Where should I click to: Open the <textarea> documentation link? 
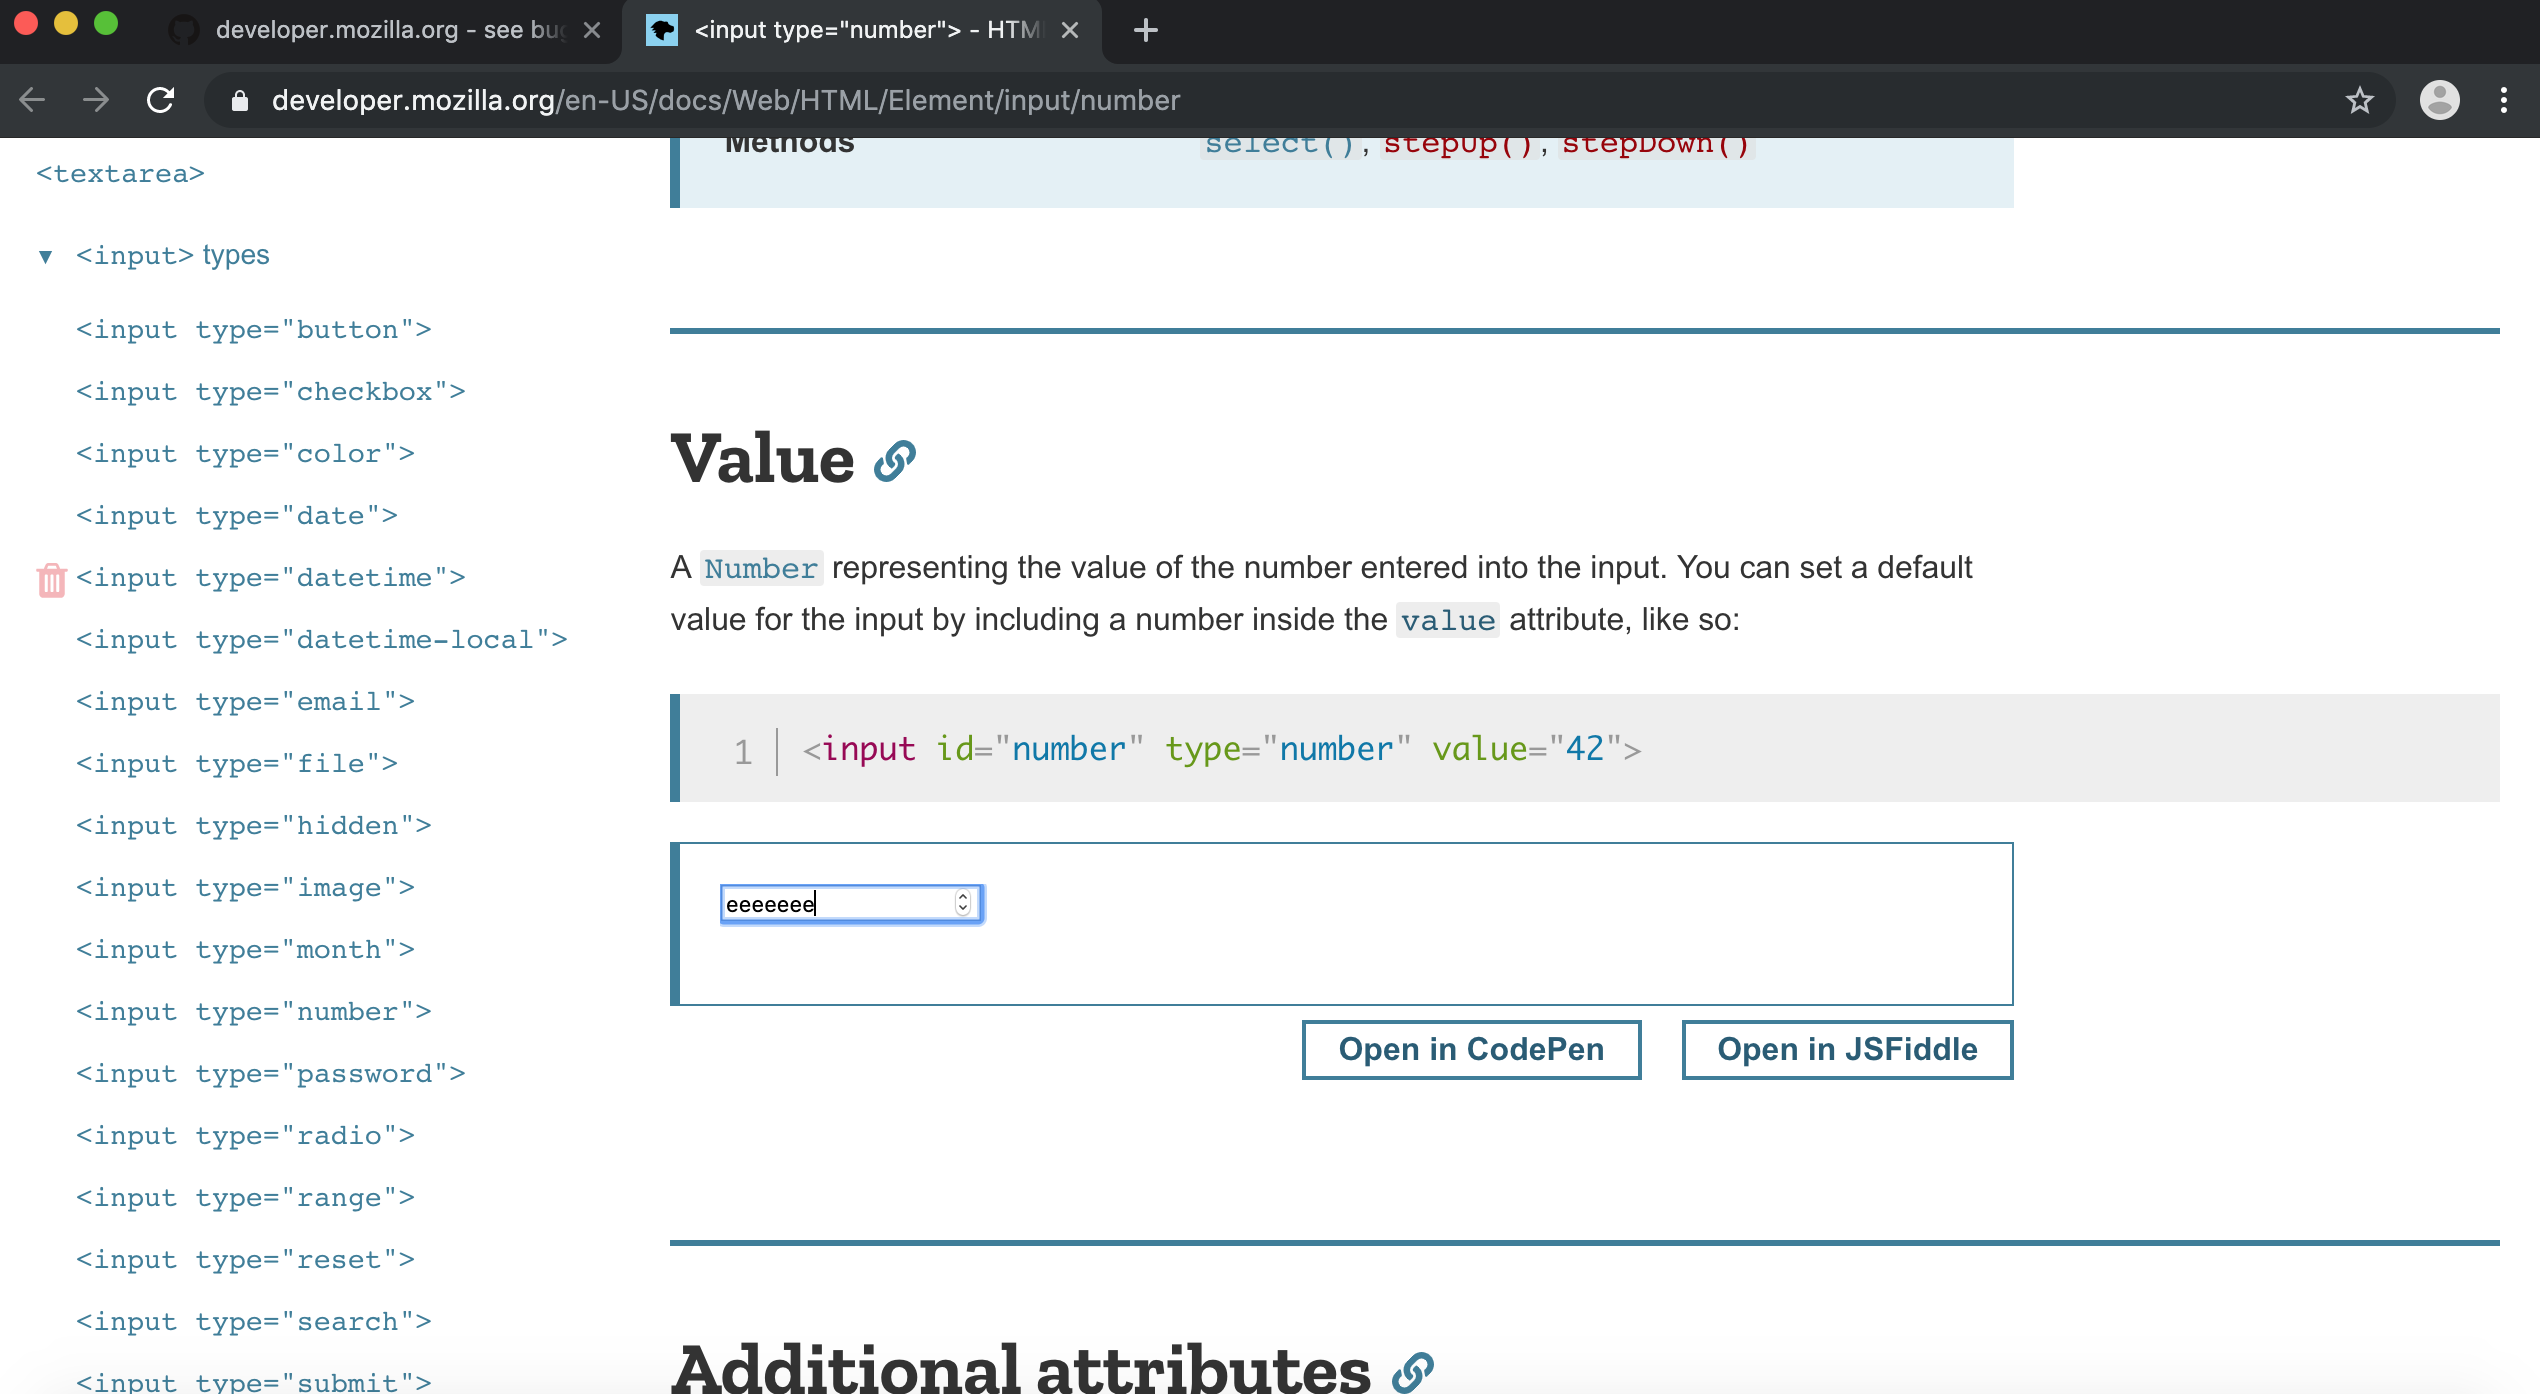point(119,172)
